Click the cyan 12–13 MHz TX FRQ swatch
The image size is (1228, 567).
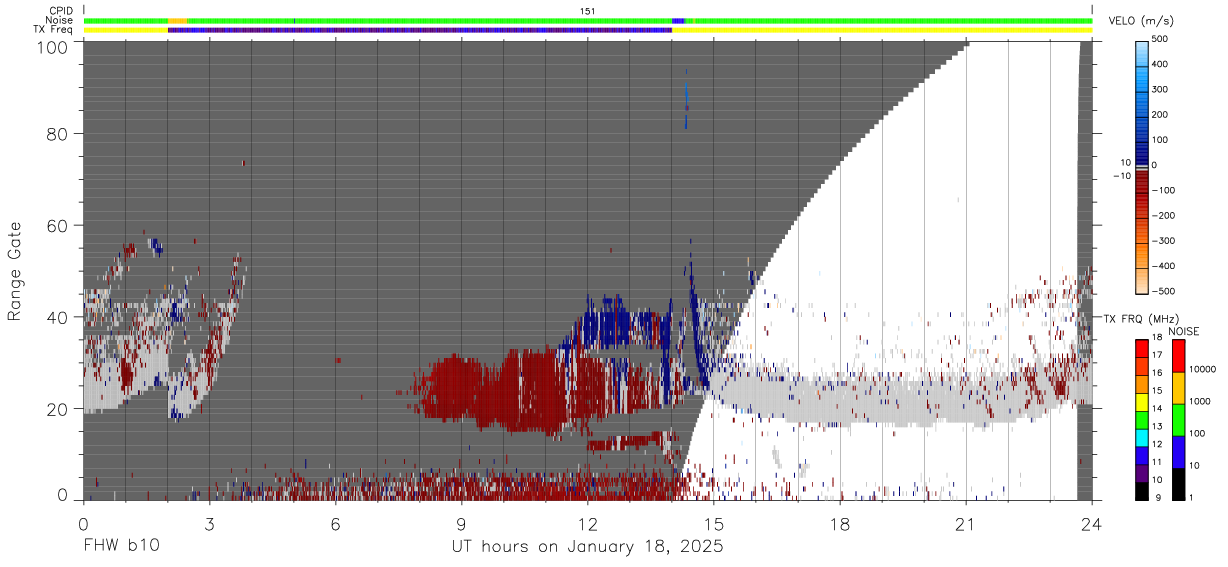(x=1142, y=438)
